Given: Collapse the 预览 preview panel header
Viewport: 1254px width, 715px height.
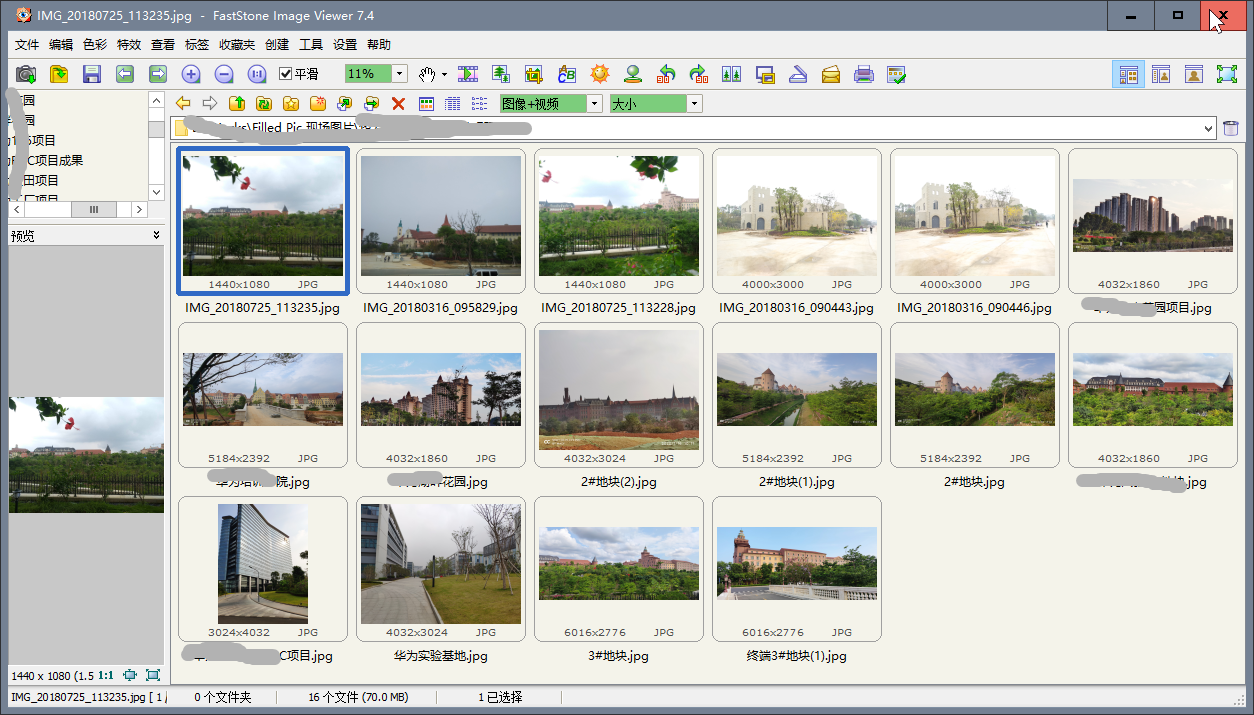Looking at the screenshot, I should point(156,235).
